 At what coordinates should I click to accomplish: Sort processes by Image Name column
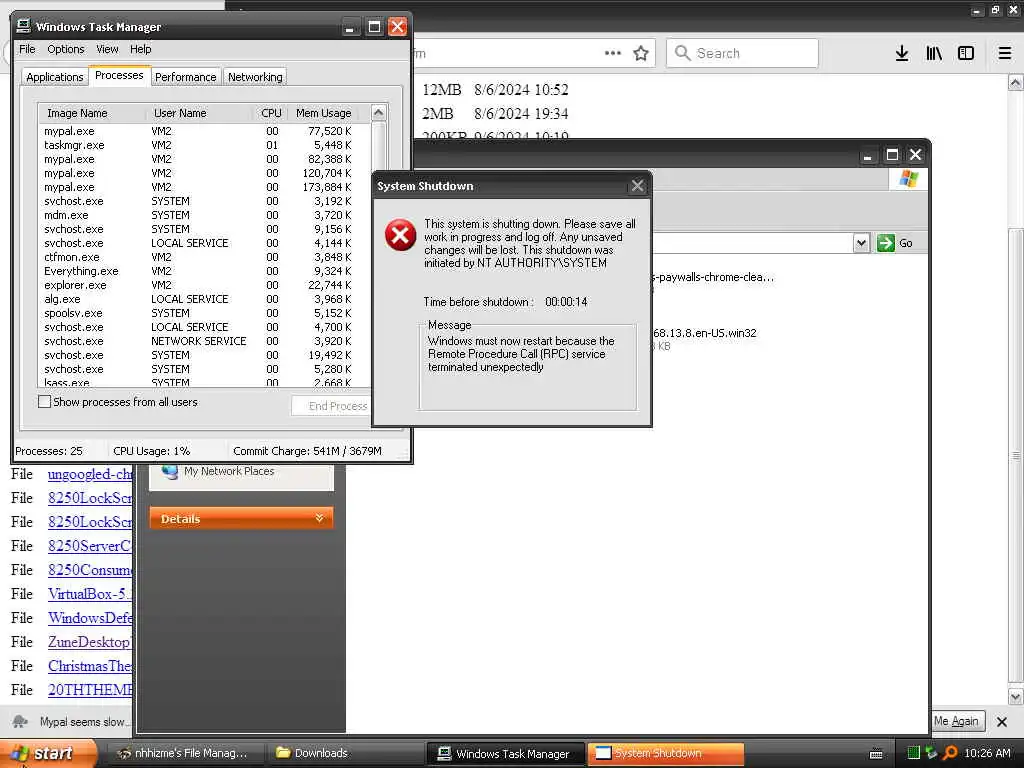tap(92, 113)
